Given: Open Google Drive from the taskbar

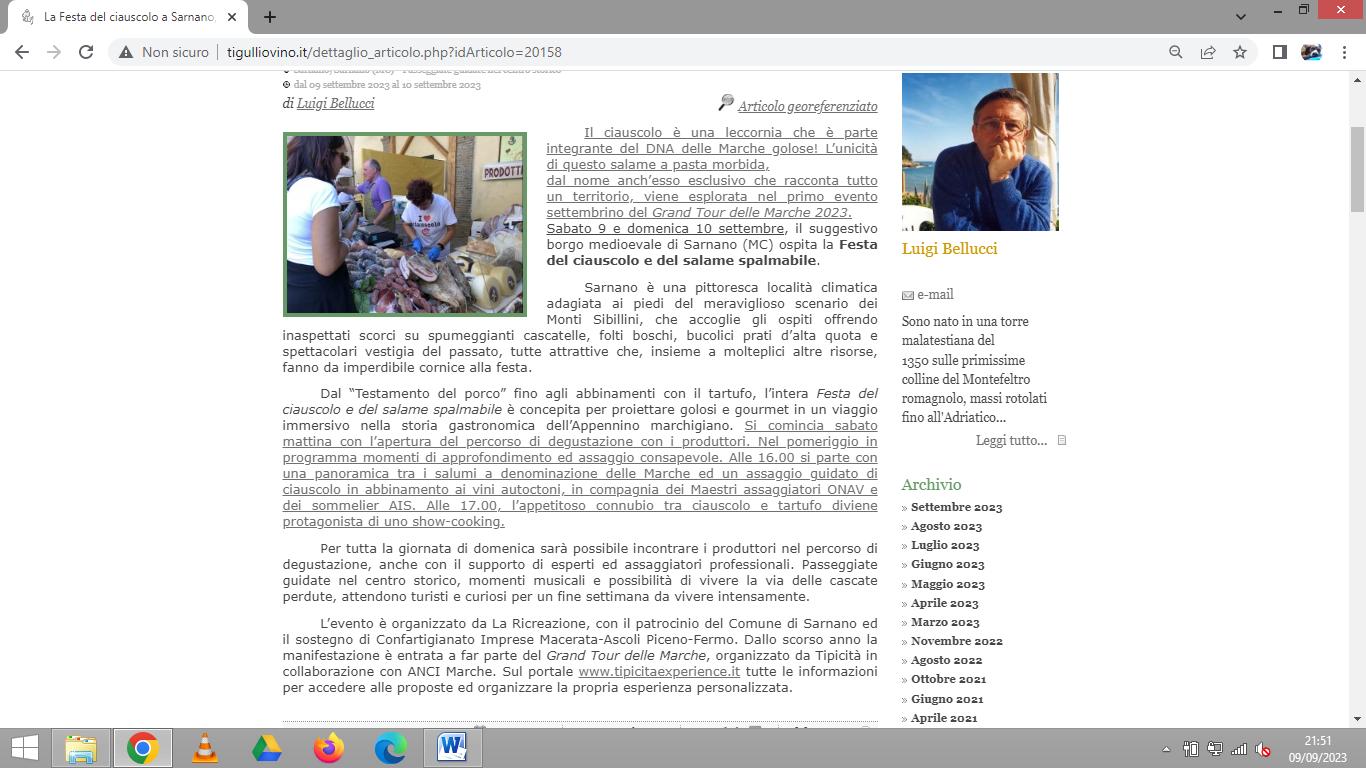Looking at the screenshot, I should point(267,747).
